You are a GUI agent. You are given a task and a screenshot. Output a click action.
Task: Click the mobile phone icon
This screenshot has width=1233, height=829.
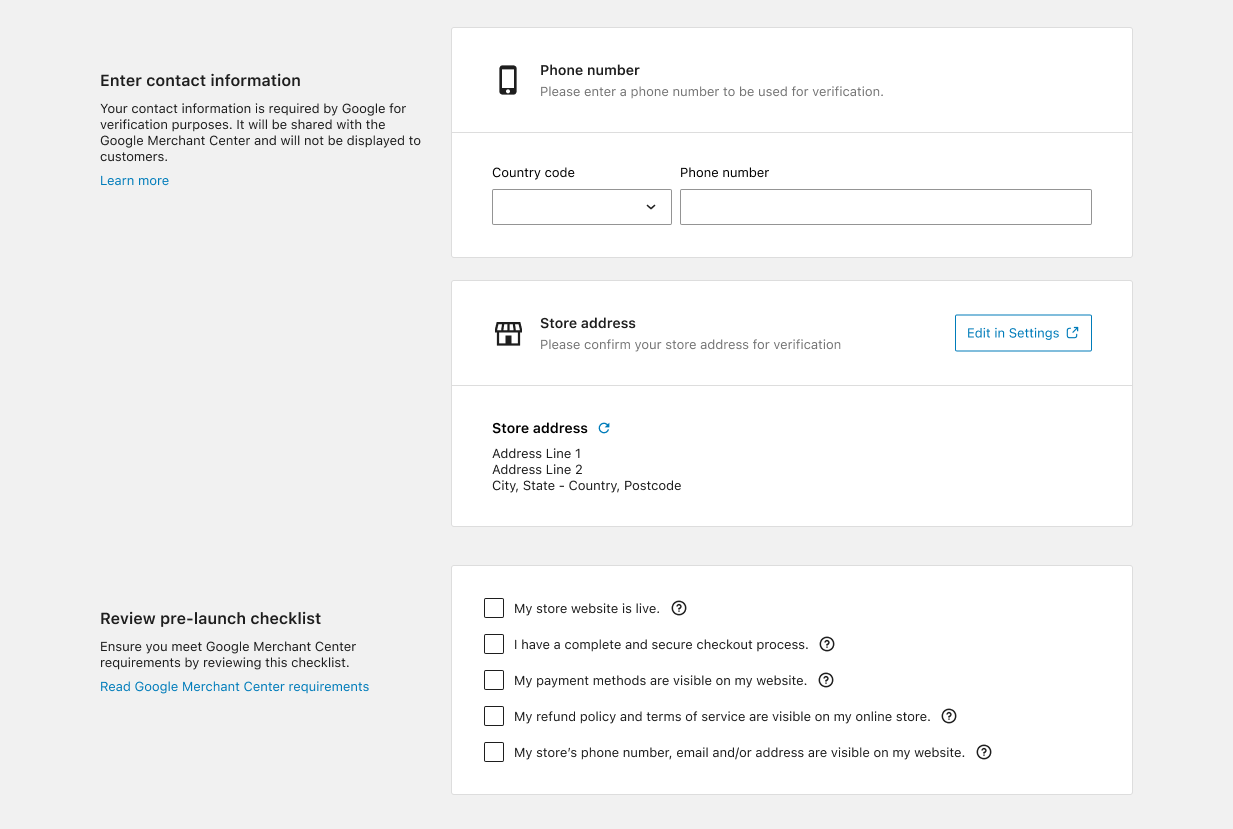pos(508,80)
